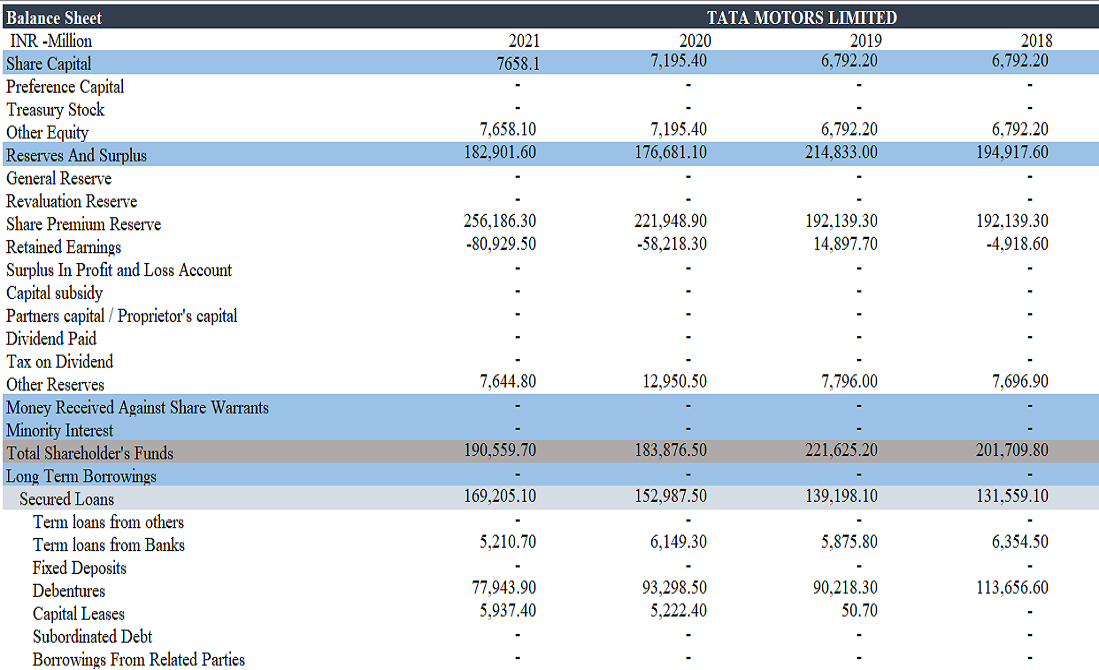Viewport: 1099px width, 670px height.
Task: Select the TATA MOTORS LIMITED title cell
Action: pos(801,17)
